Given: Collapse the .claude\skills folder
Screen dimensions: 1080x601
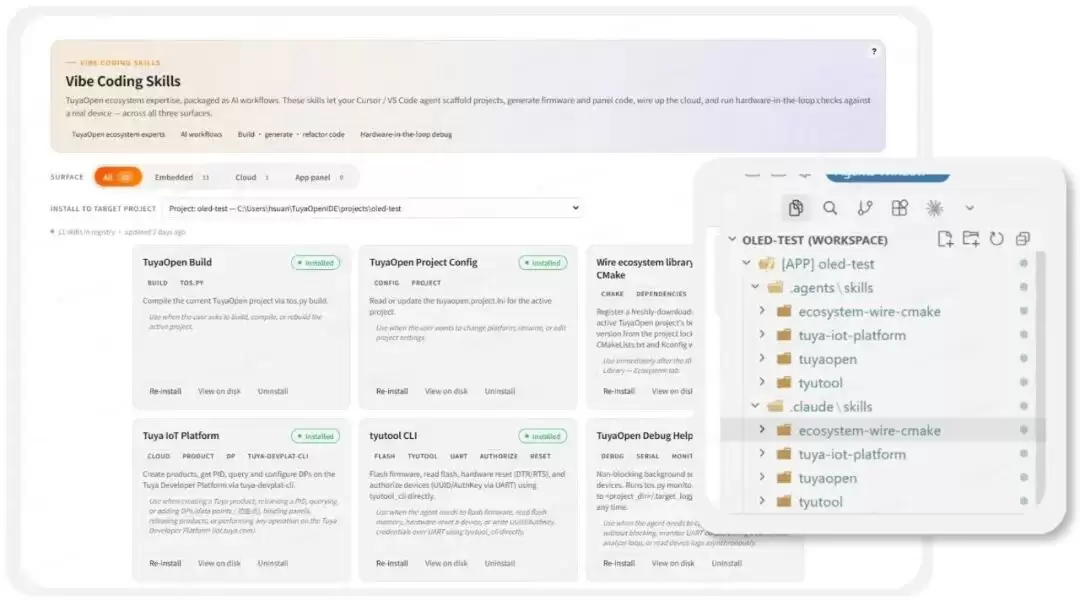Looking at the screenshot, I should pyautogui.click(x=755, y=406).
